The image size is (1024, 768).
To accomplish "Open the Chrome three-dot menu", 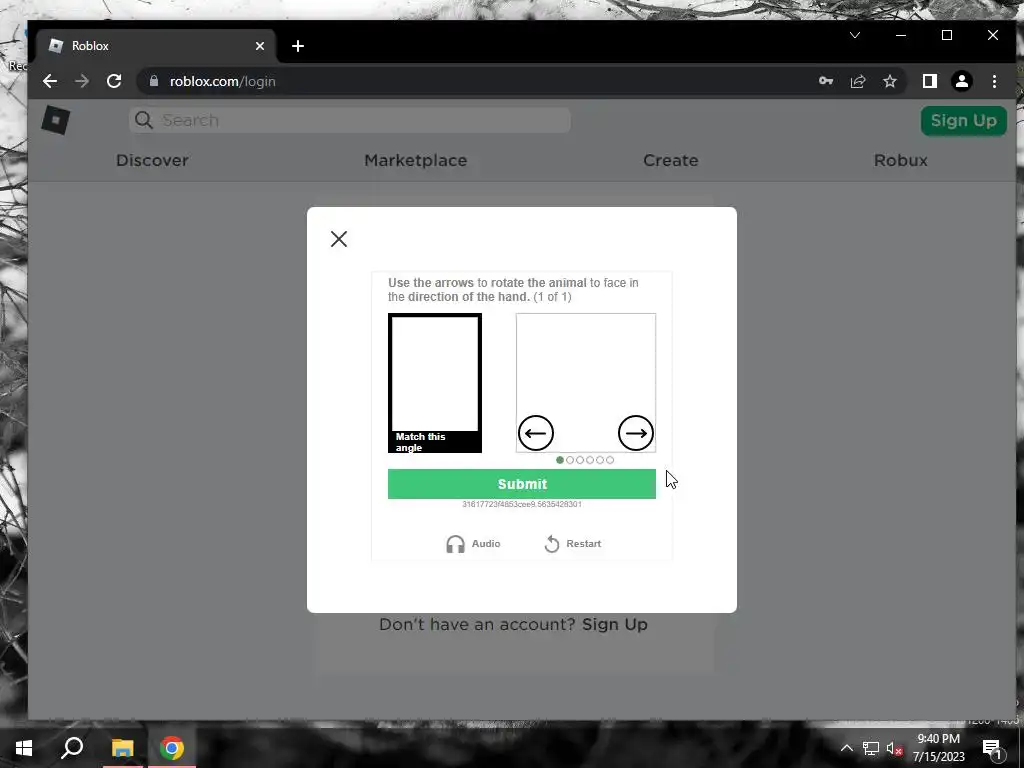I will [994, 81].
